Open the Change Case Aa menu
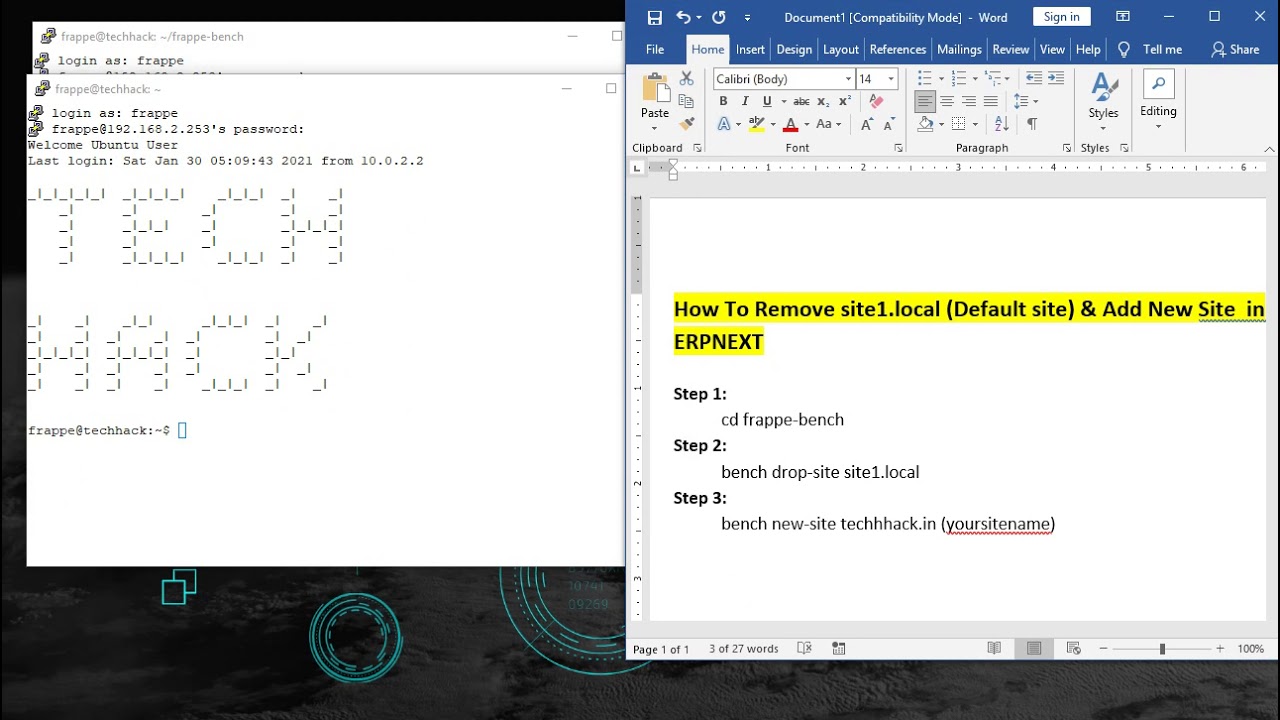This screenshot has height=720, width=1280. point(827,124)
